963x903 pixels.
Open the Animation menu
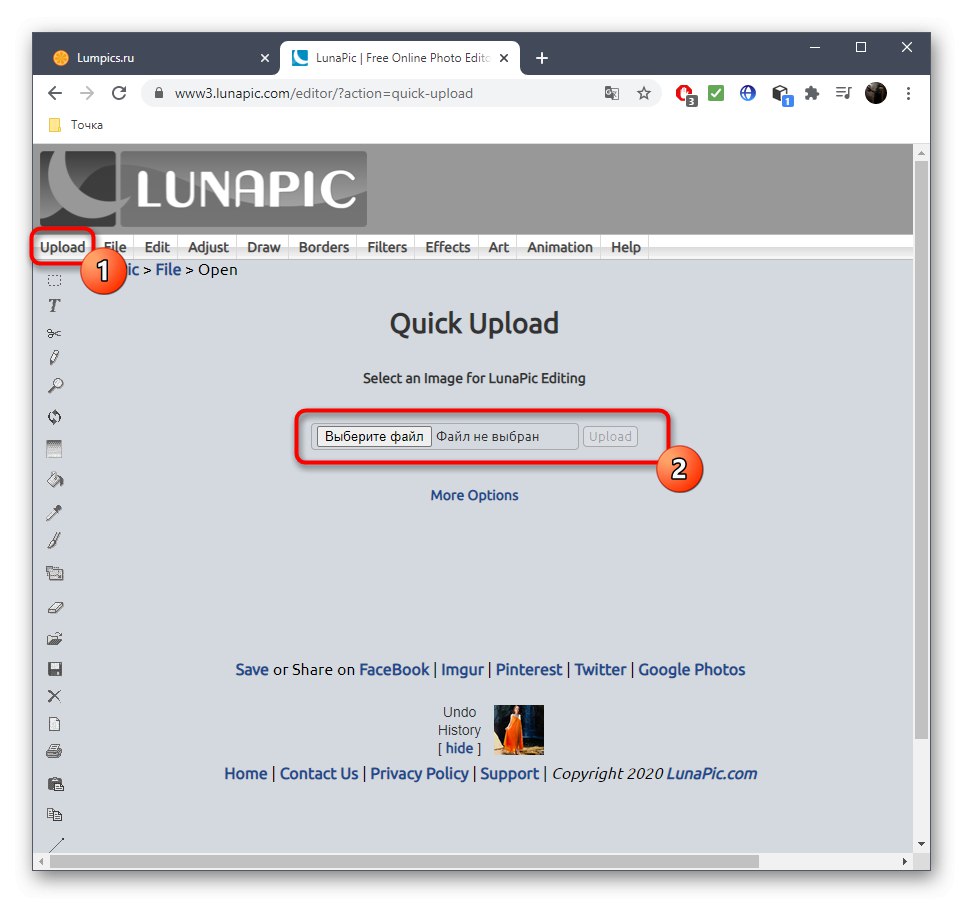560,247
